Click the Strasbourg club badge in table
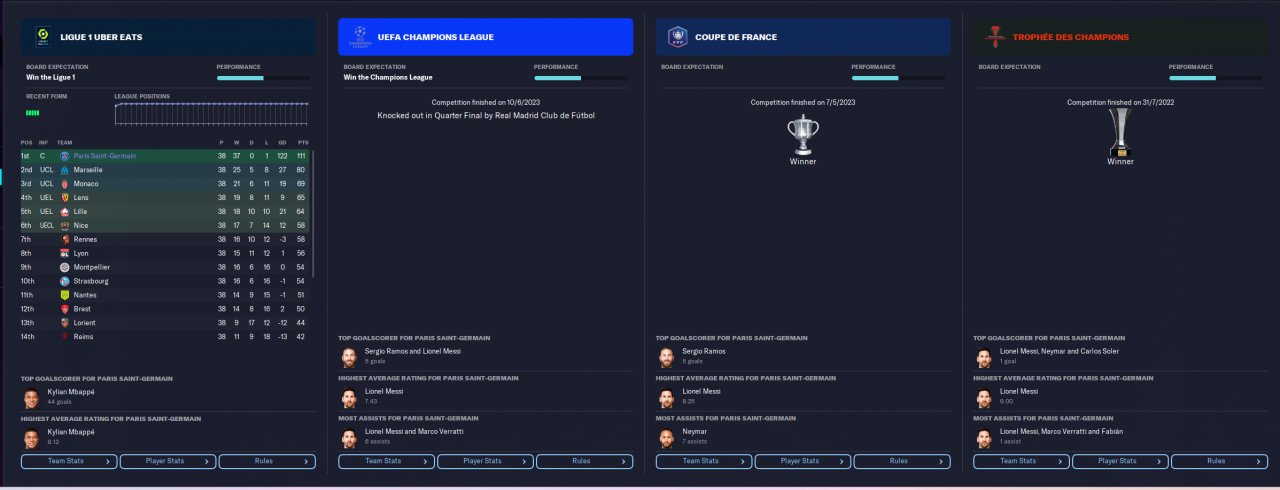 (65, 281)
